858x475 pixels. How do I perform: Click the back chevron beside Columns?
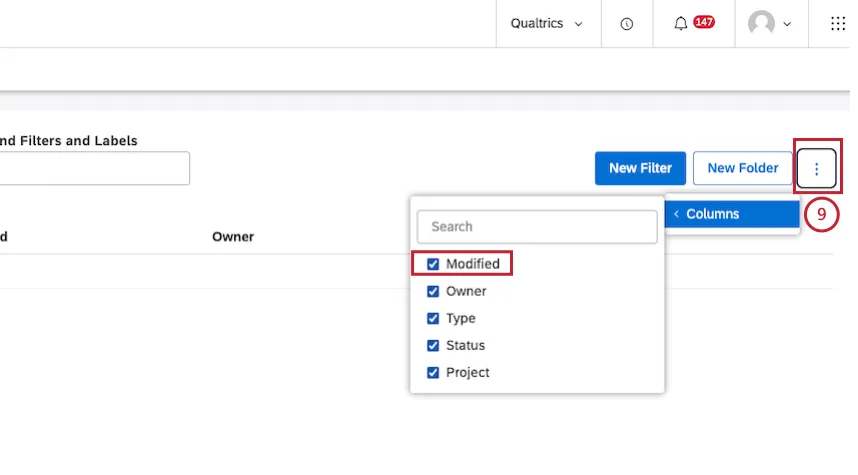(677, 214)
